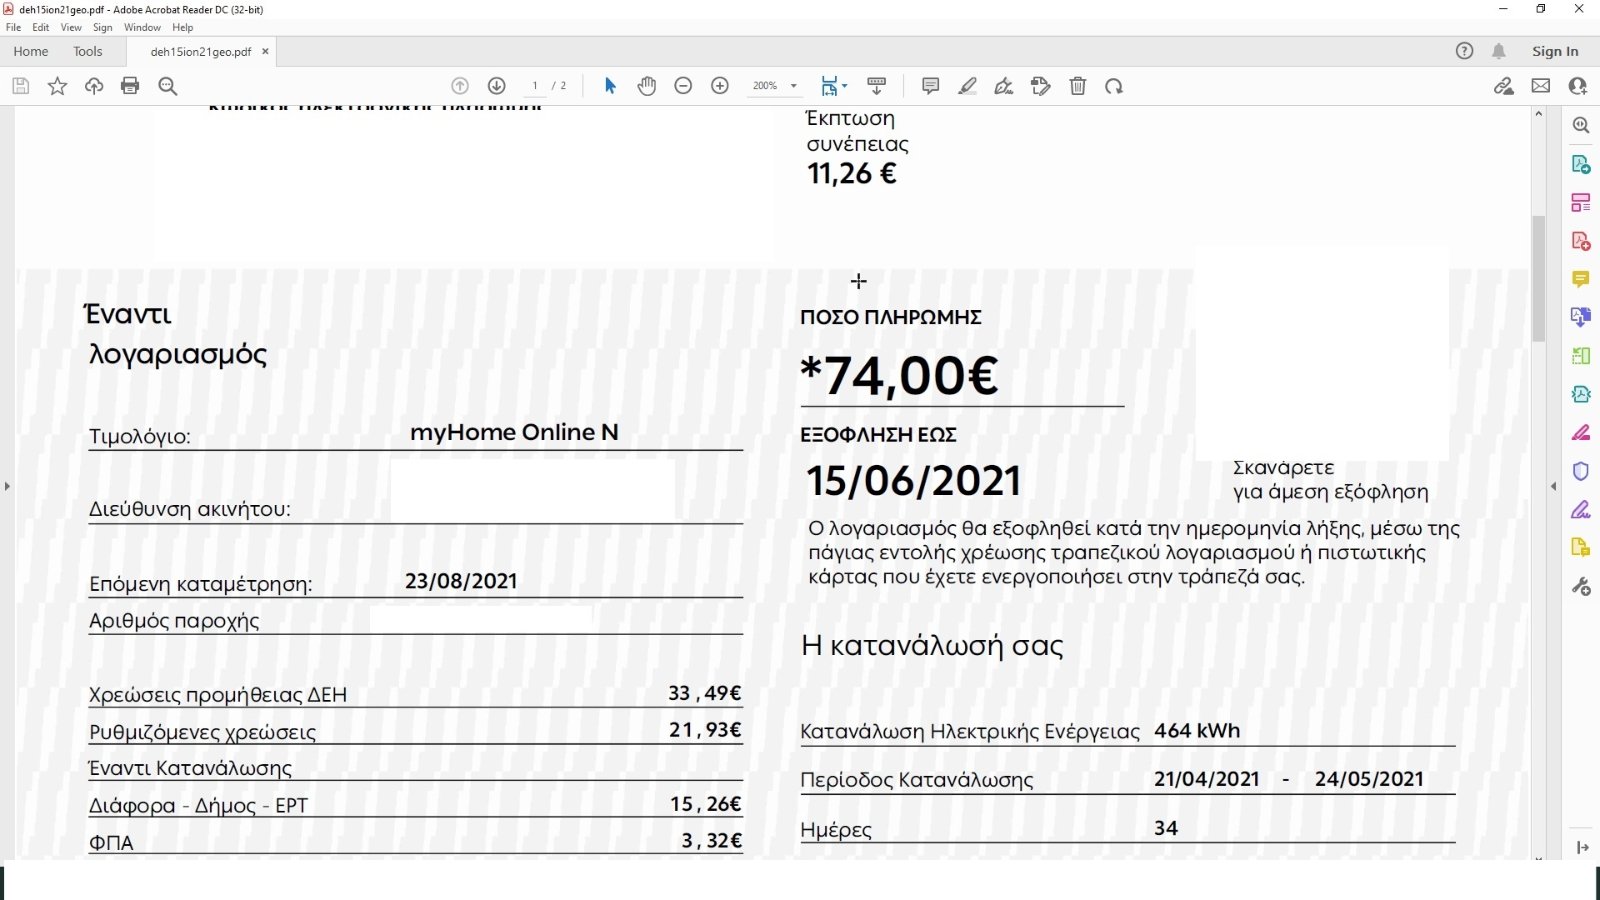Delete page with trash icon

1078,86
